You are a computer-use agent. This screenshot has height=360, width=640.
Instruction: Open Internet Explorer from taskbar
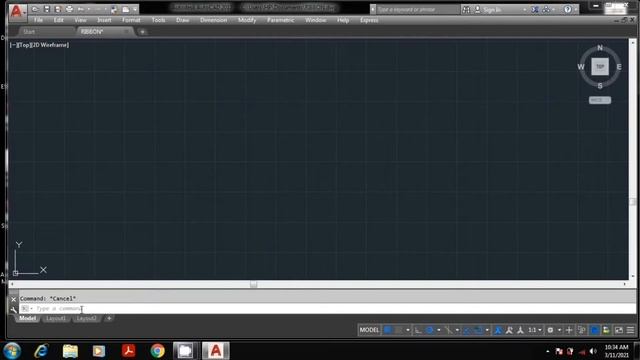pos(42,351)
